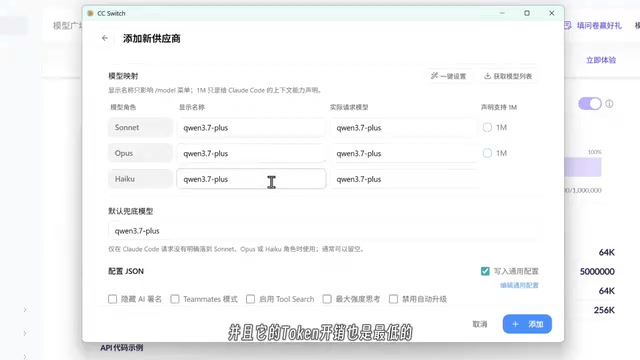Click the Sonnet model role label
The height and width of the screenshot is (360, 640).
pos(140,127)
